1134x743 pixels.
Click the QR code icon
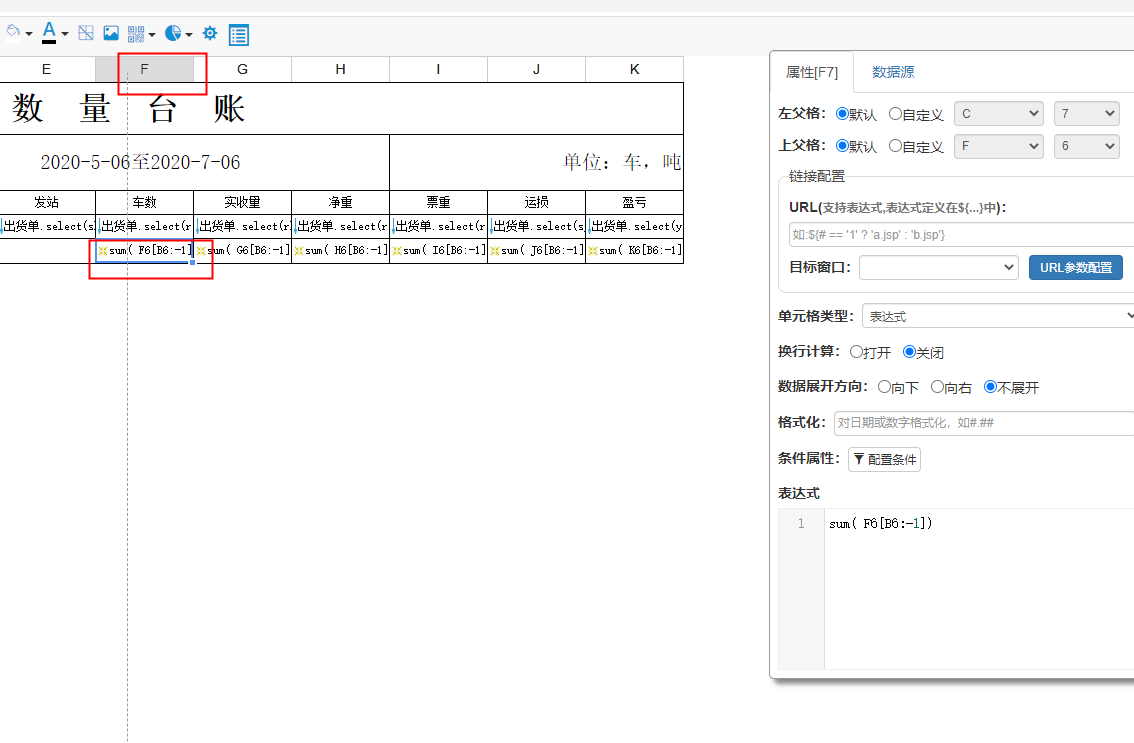136,32
